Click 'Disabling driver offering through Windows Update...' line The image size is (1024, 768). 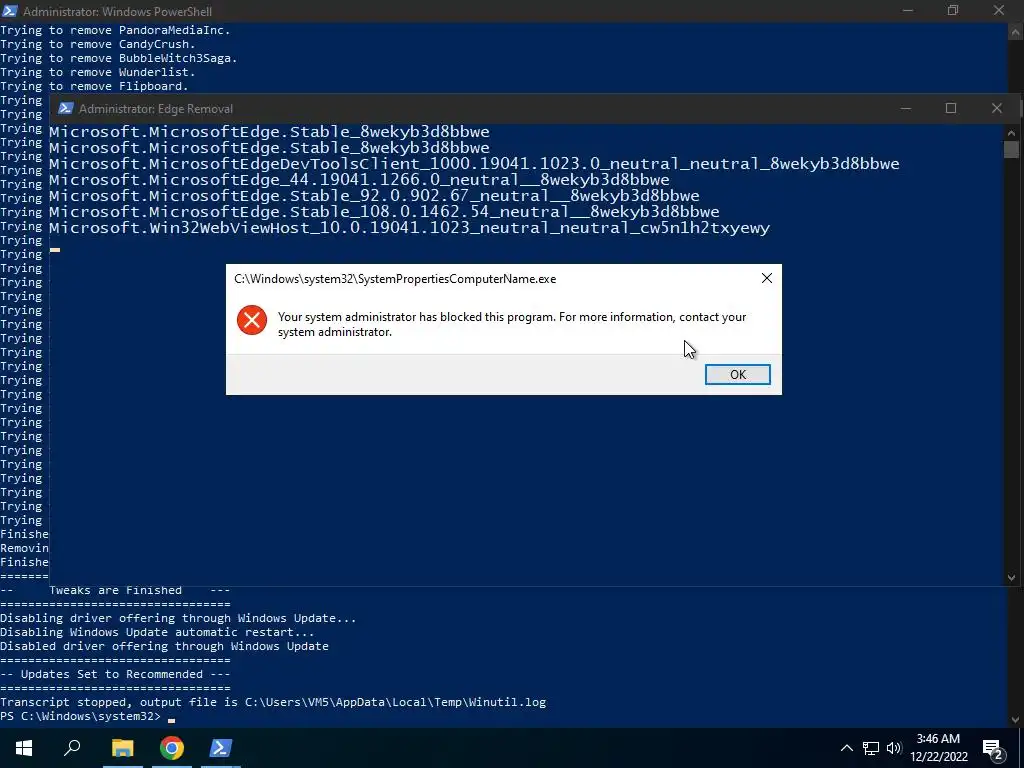[178, 618]
